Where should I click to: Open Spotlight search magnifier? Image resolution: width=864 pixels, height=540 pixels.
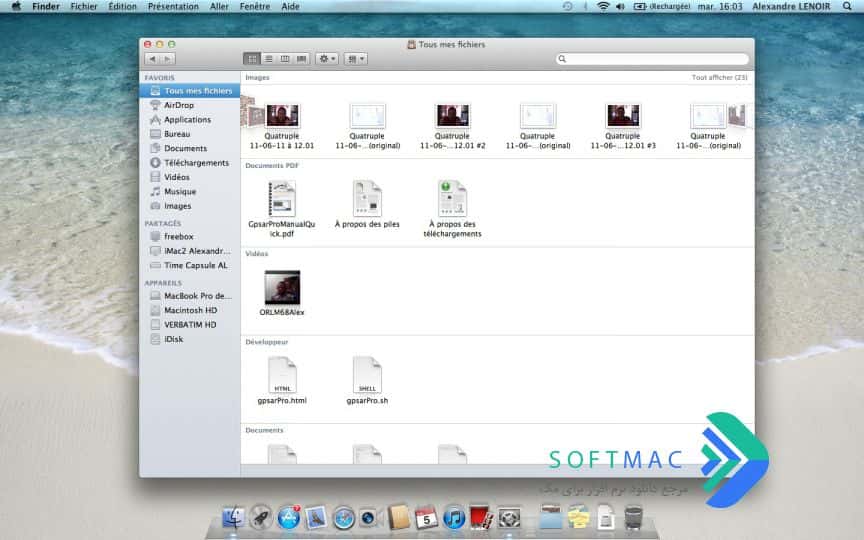tap(847, 7)
